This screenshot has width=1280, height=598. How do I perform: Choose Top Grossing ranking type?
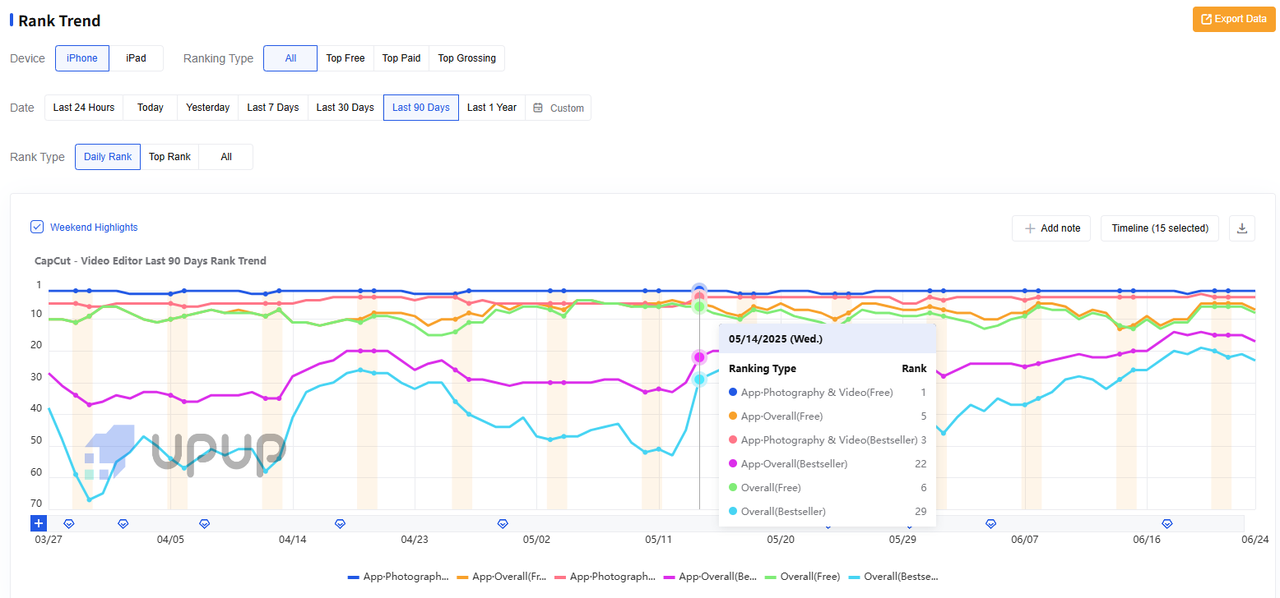[467, 58]
